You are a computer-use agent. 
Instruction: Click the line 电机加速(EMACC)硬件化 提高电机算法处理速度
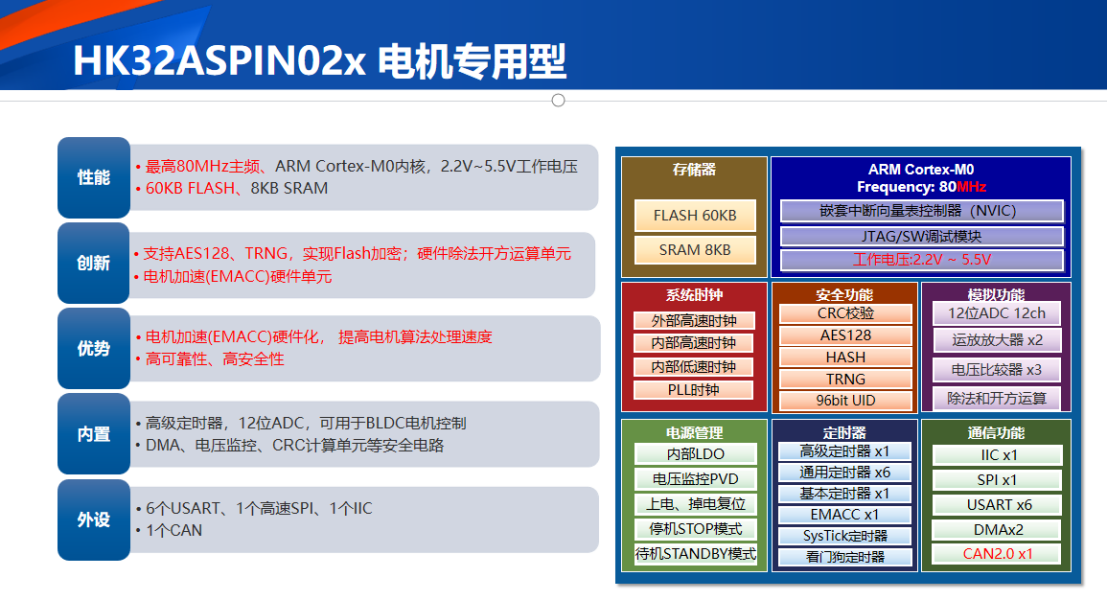click(318, 337)
